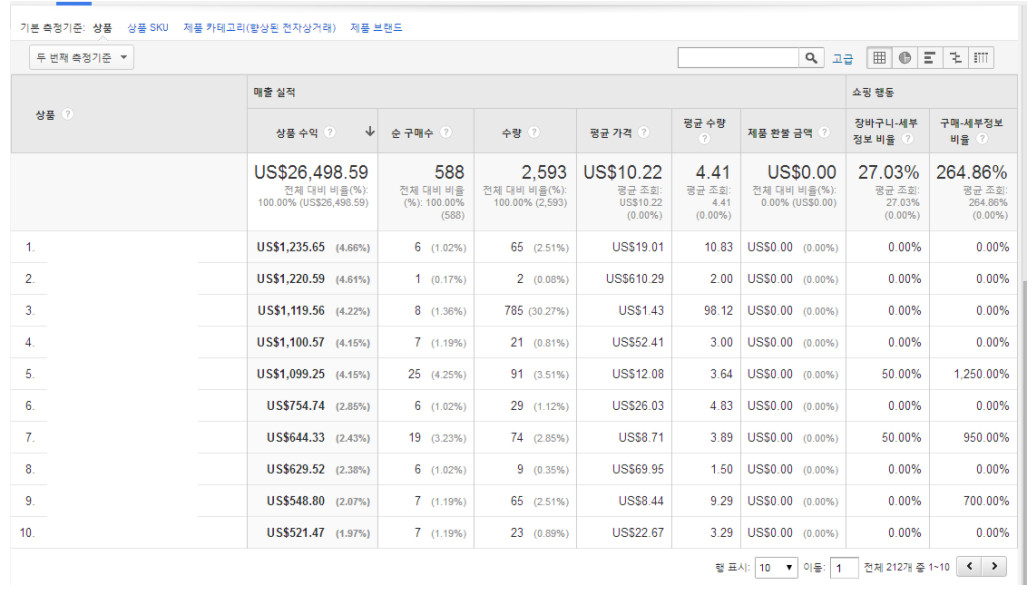Click the 매출 실적 group header
Image resolution: width=1032 pixels, height=590 pixels.
coord(274,92)
